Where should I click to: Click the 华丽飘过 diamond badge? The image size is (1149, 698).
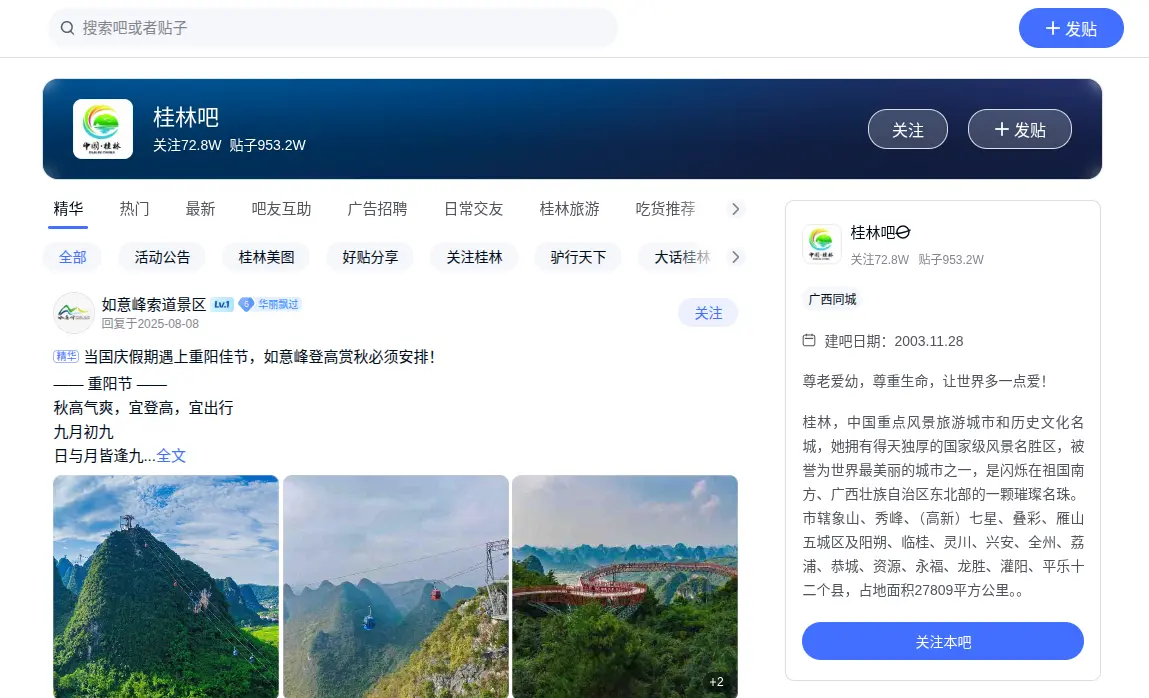[x=270, y=304]
